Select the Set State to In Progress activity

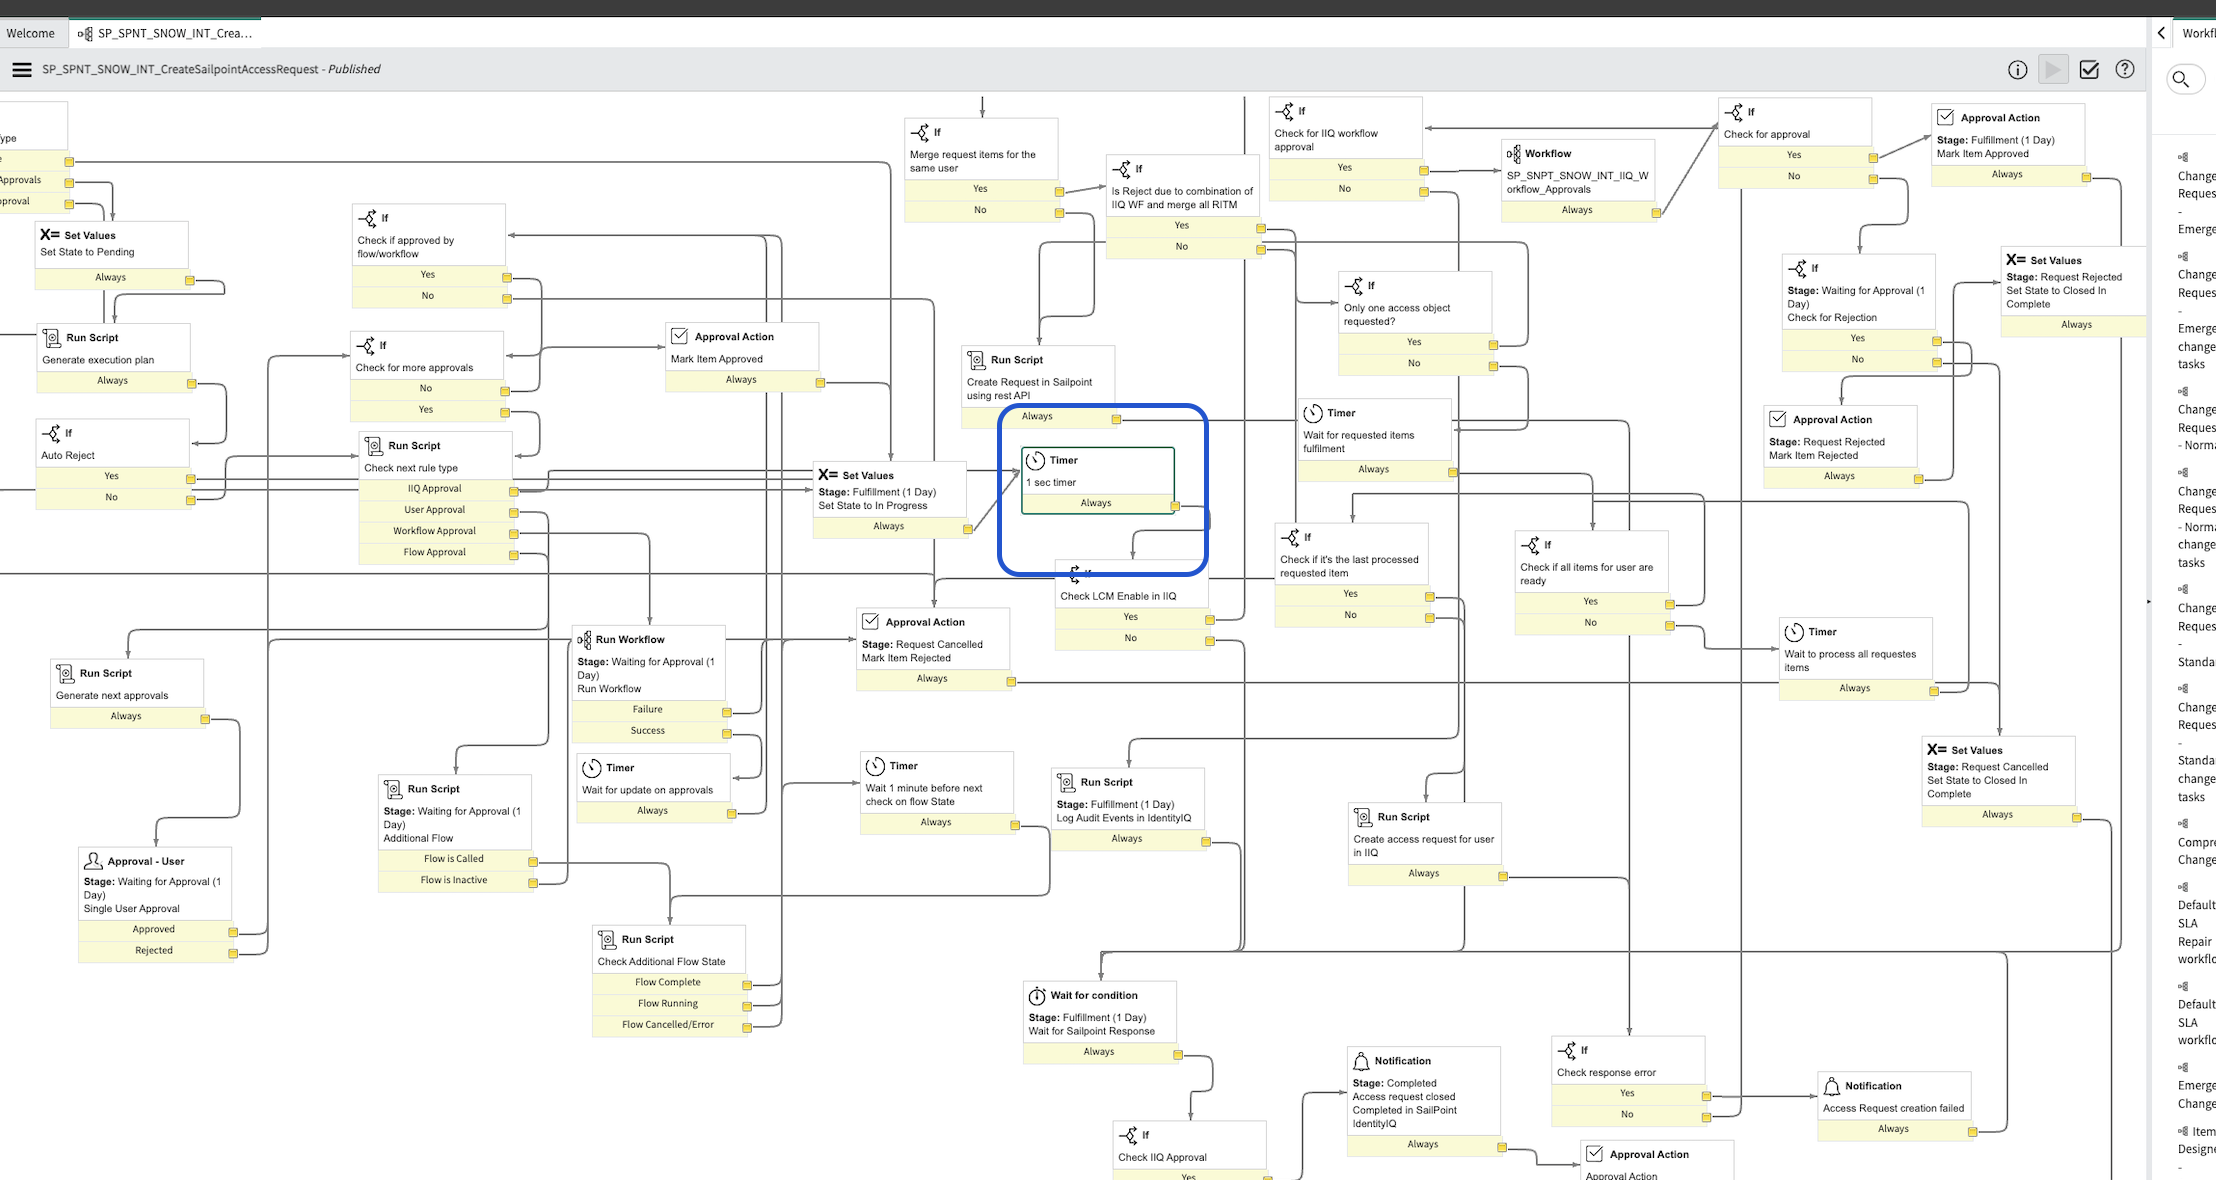pyautogui.click(x=890, y=499)
